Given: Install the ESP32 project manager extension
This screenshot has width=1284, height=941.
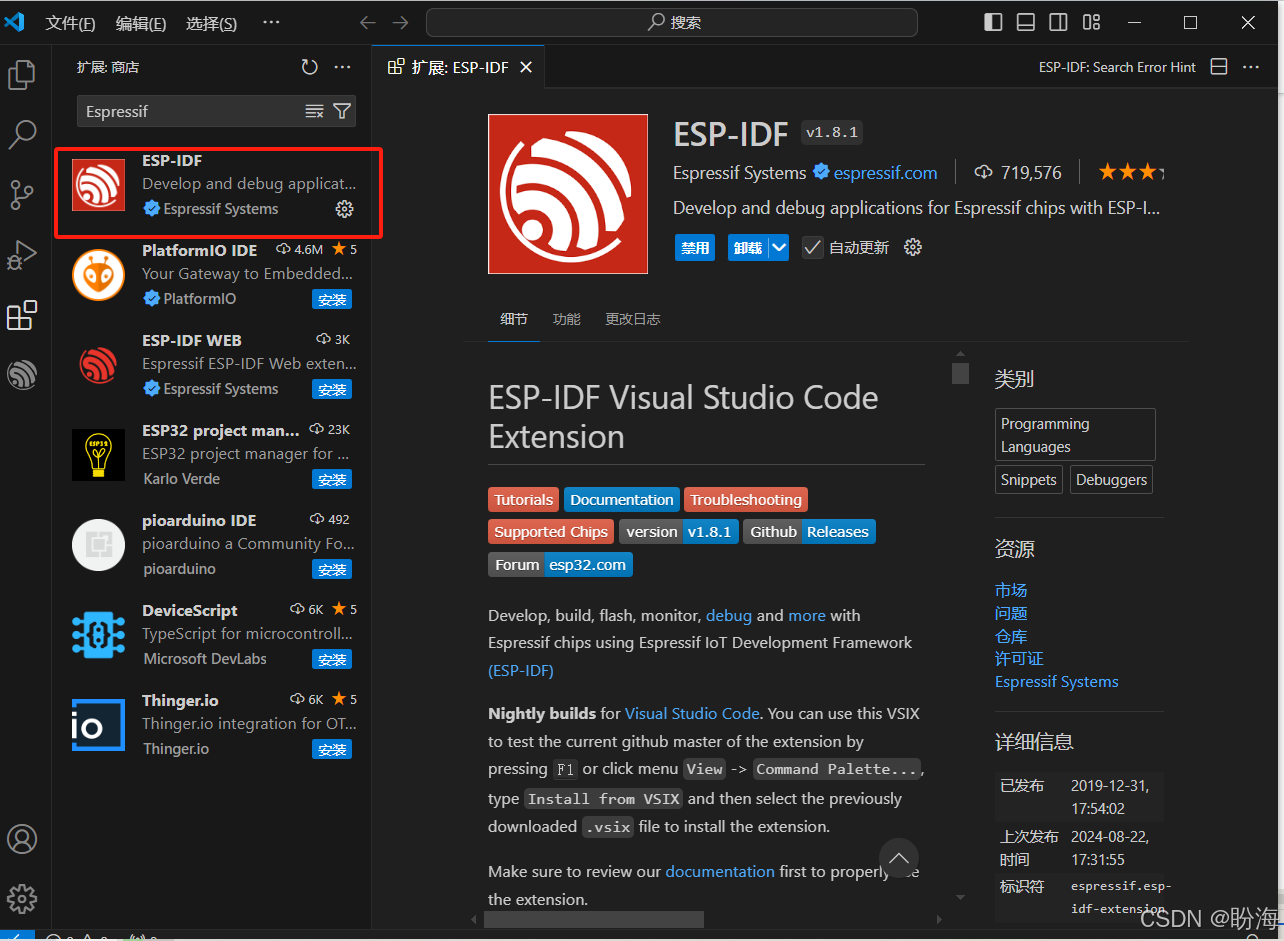Looking at the screenshot, I should click(x=332, y=480).
